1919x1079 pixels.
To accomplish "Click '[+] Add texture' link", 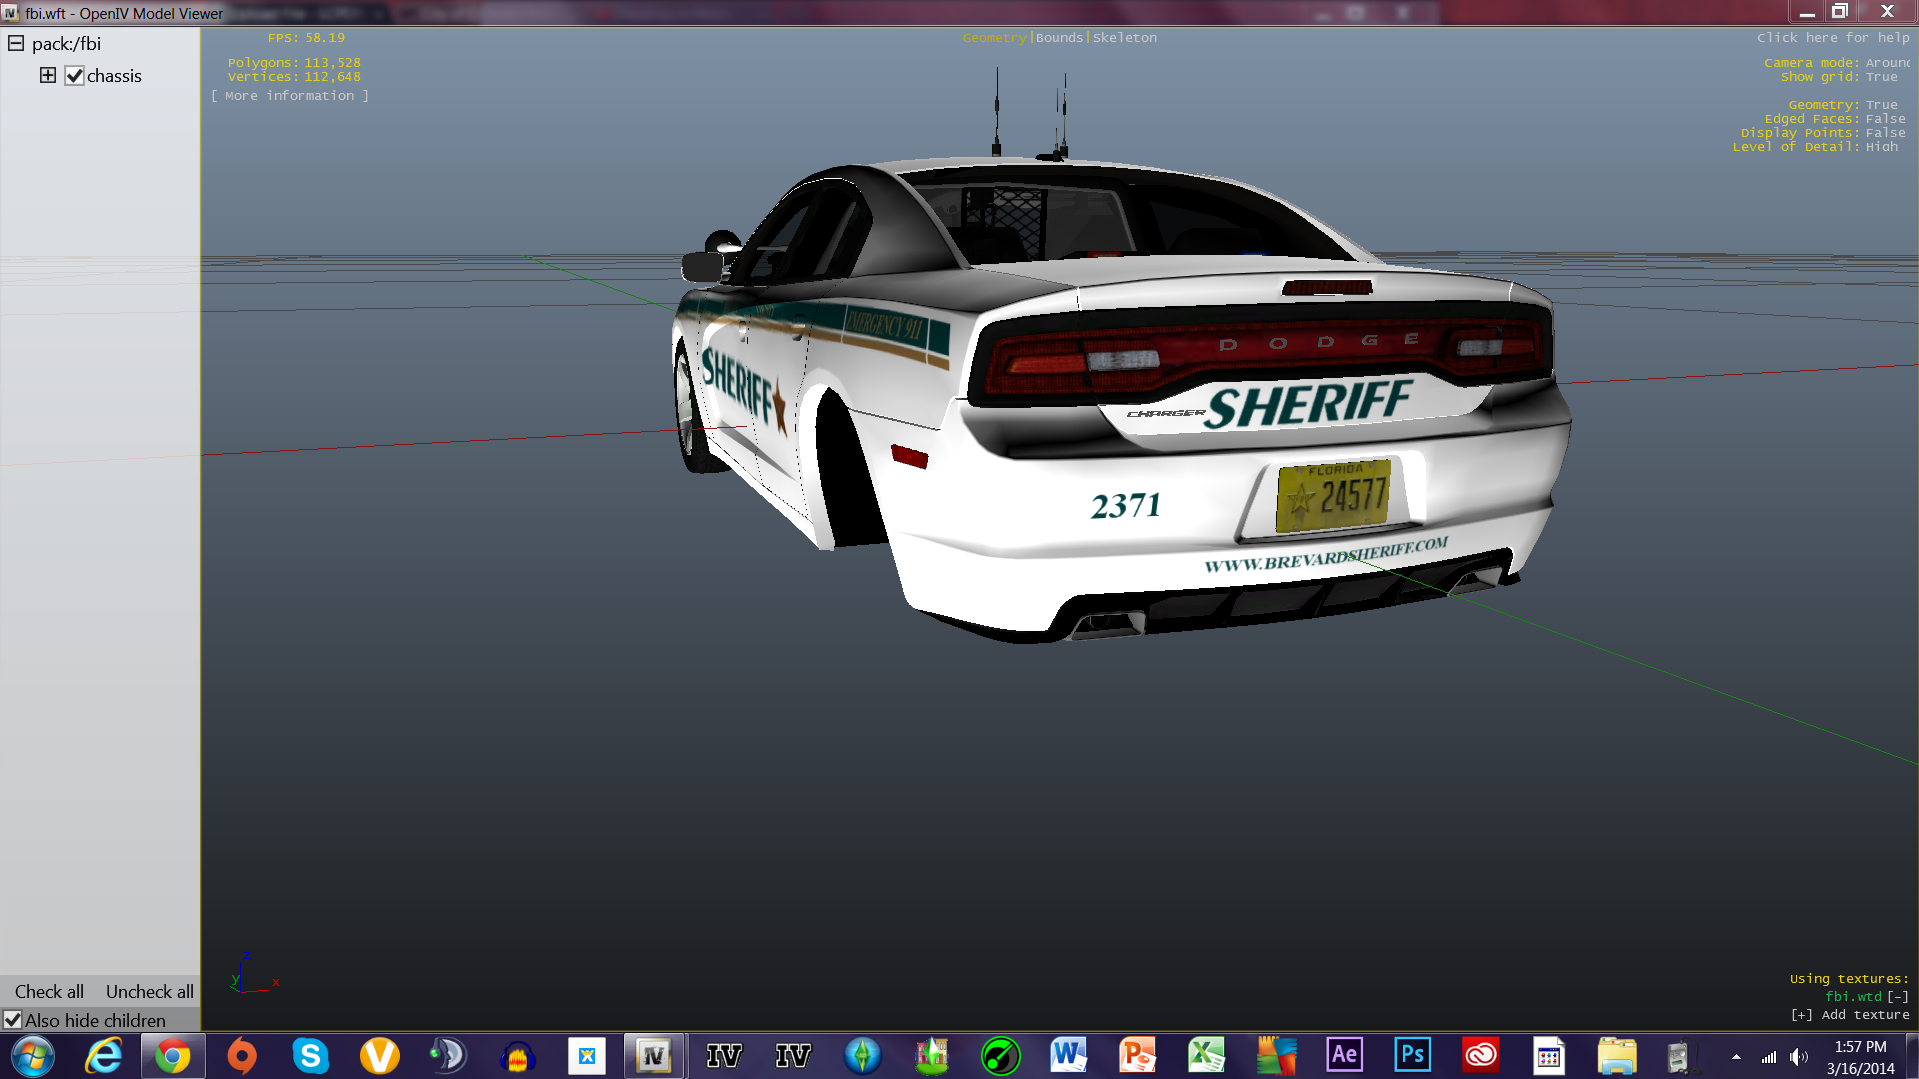I will coord(1850,1014).
